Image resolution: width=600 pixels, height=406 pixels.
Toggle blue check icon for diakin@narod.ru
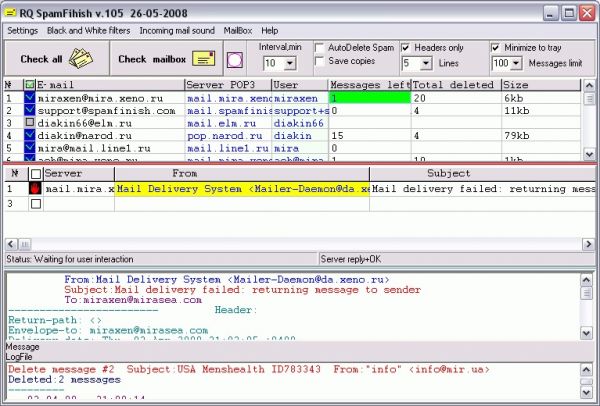coord(29,135)
